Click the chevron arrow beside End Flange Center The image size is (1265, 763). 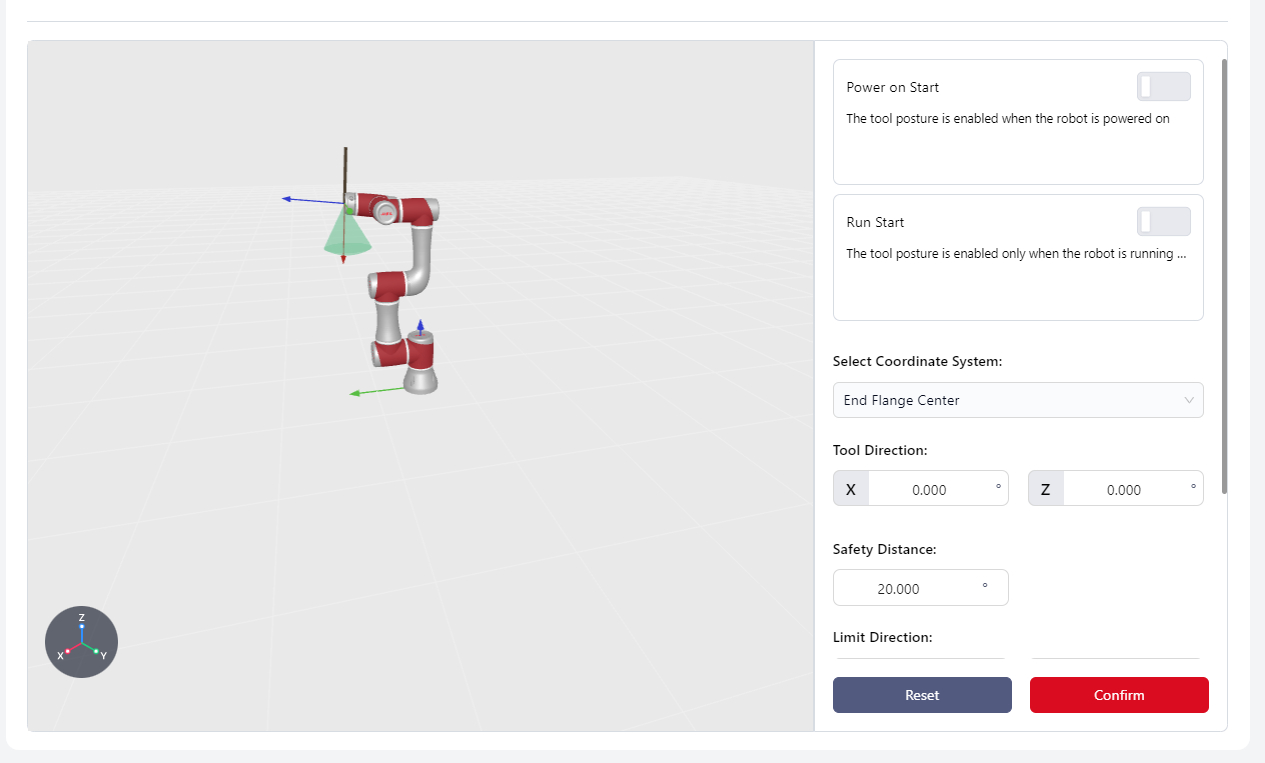click(x=1189, y=400)
